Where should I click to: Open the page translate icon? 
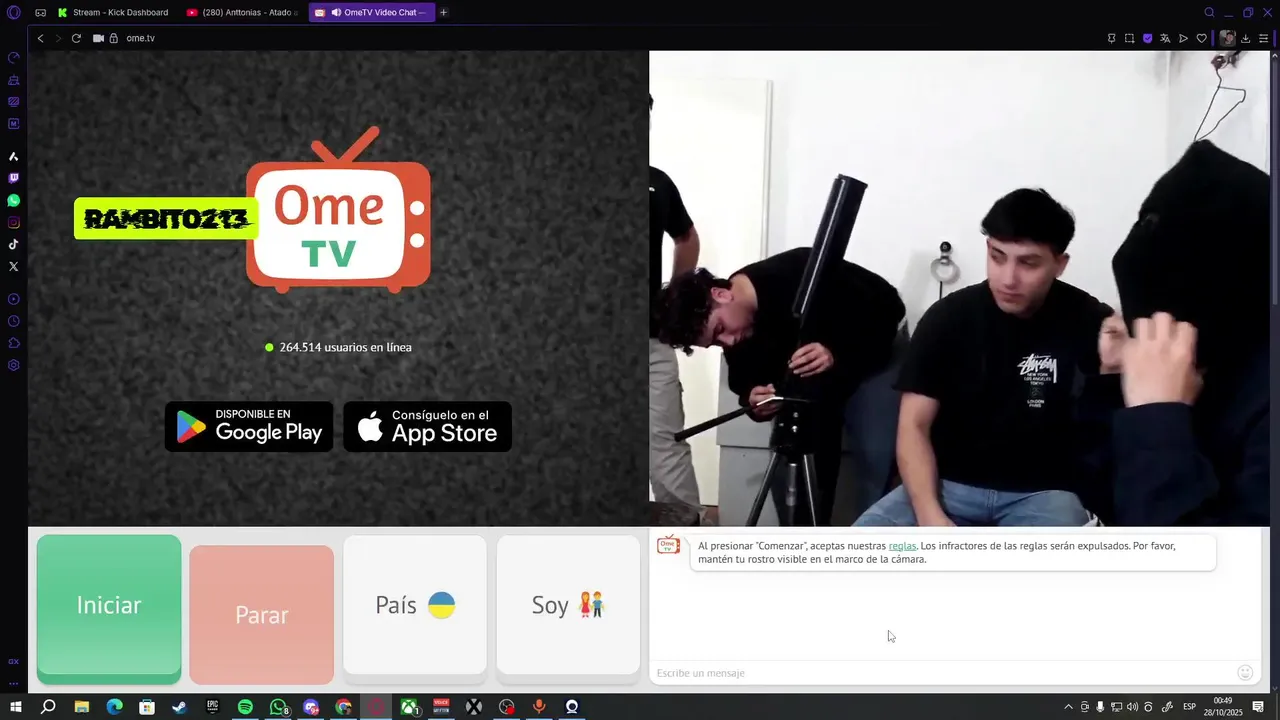[x=1165, y=38]
